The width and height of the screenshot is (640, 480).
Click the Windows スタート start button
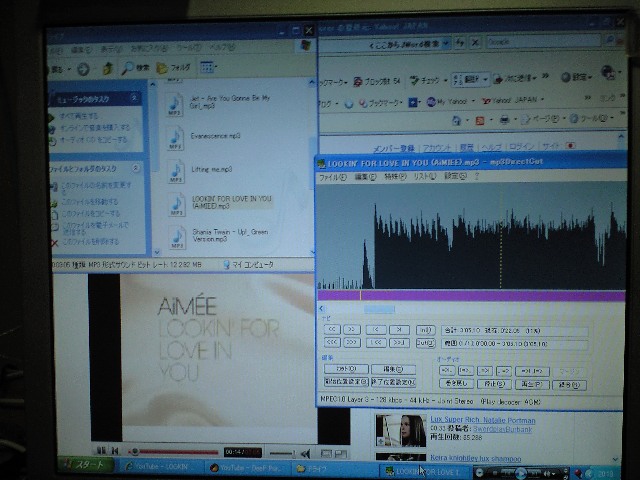tap(86, 465)
